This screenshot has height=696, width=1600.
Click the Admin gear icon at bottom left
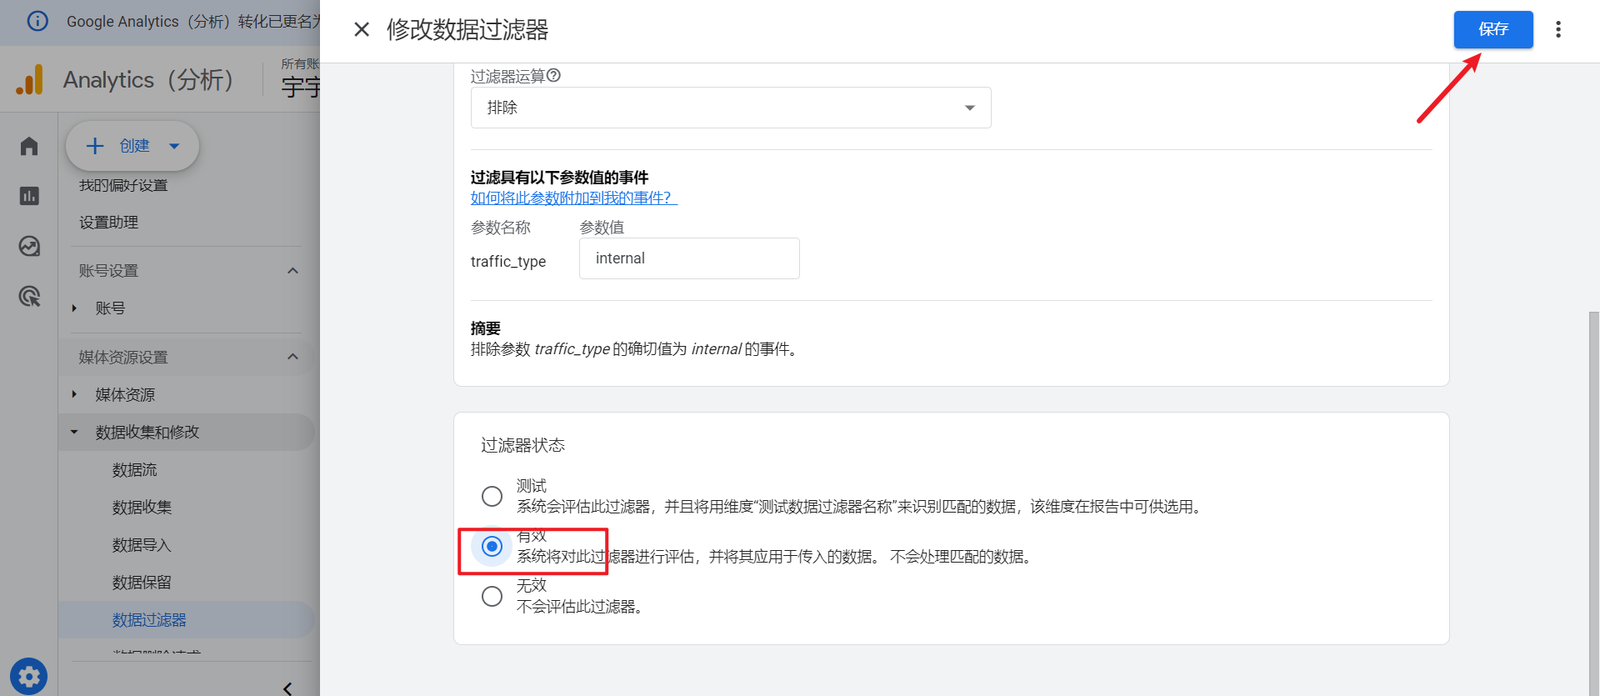pyautogui.click(x=29, y=677)
